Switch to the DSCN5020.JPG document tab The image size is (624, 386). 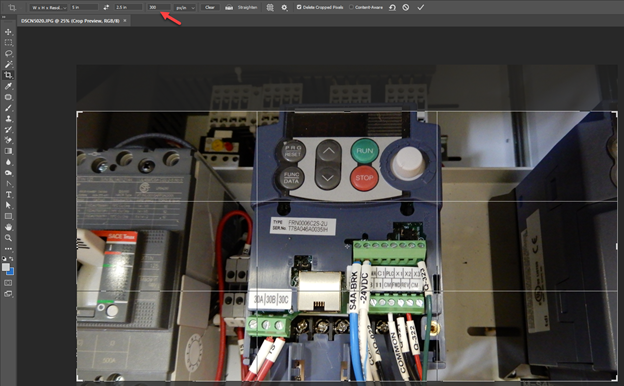coord(70,21)
